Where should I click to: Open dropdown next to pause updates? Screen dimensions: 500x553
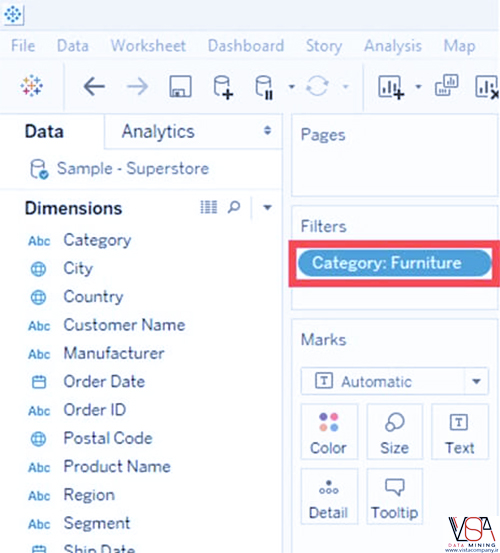tap(292, 86)
